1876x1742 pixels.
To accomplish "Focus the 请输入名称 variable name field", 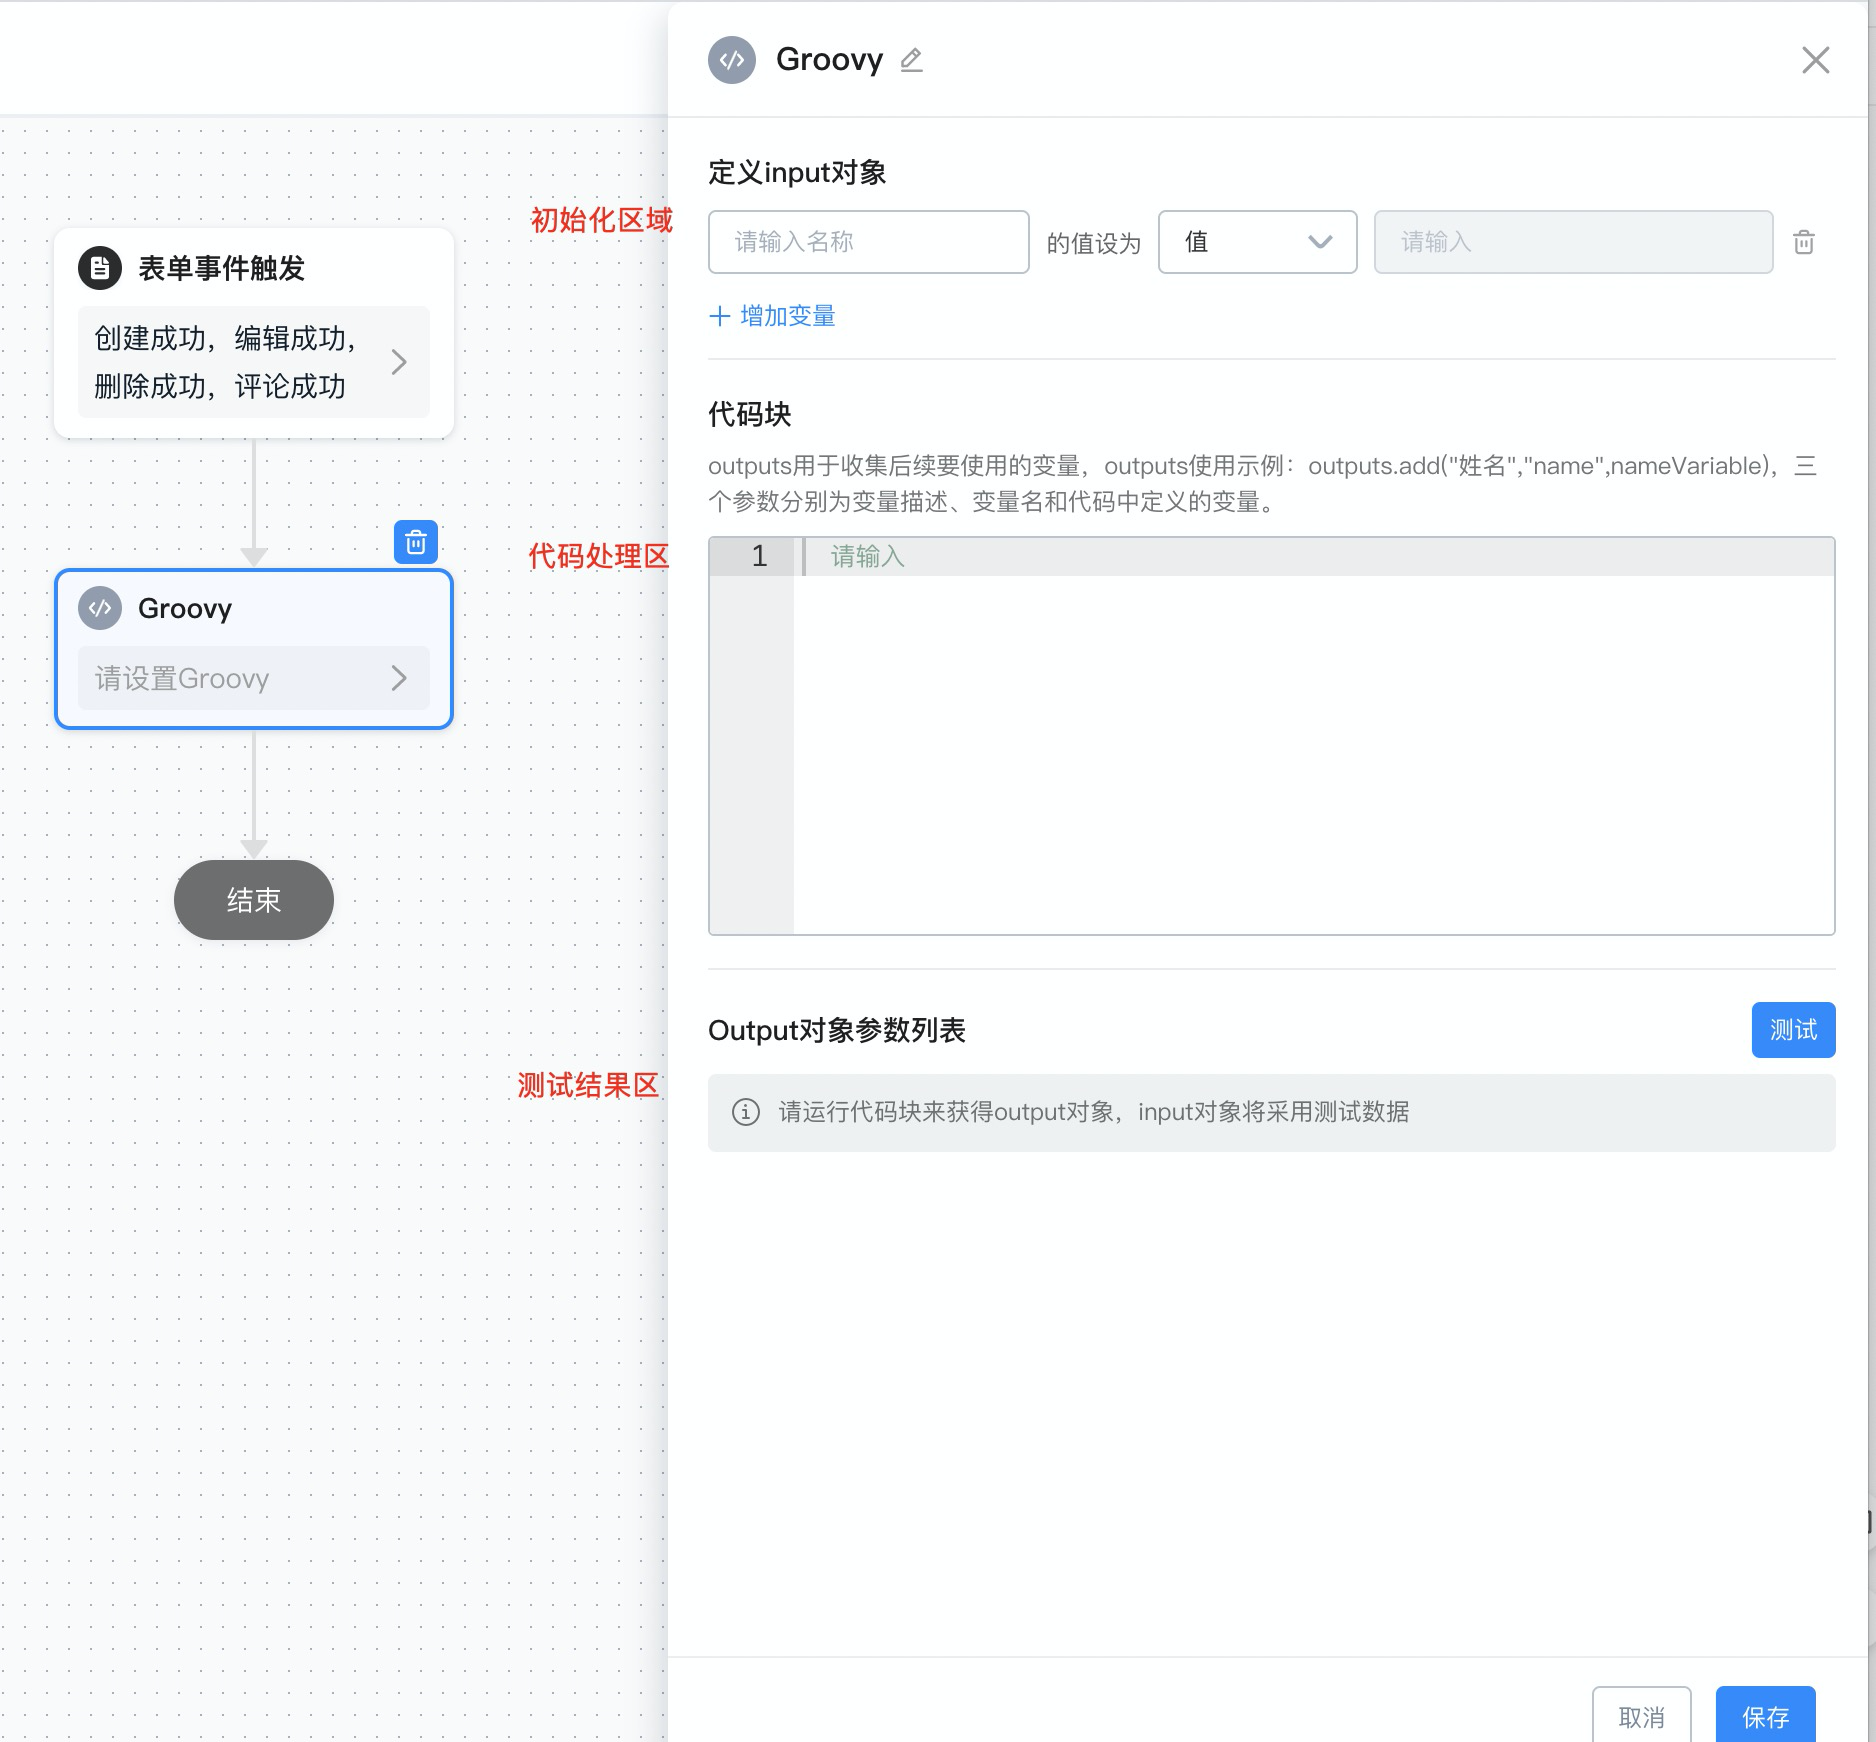I will click(868, 242).
